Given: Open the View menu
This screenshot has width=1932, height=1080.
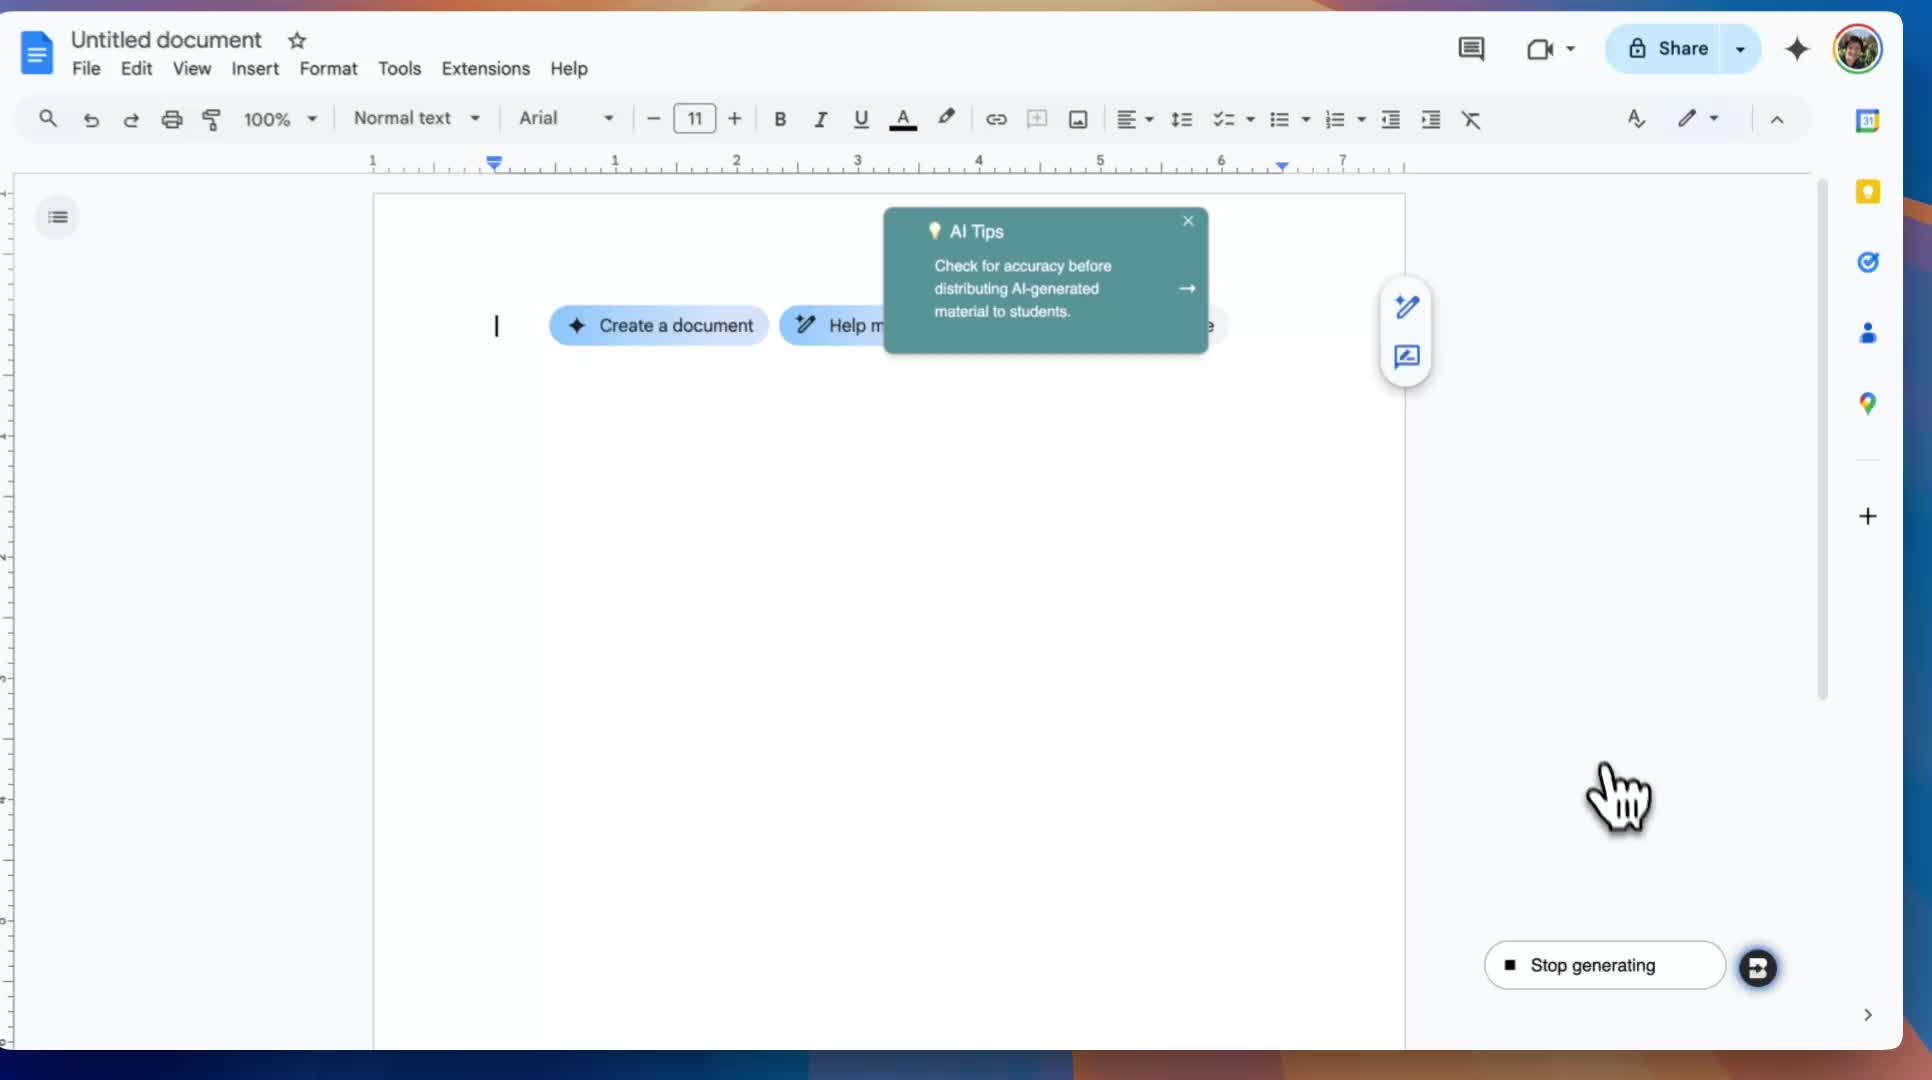Looking at the screenshot, I should pos(191,69).
